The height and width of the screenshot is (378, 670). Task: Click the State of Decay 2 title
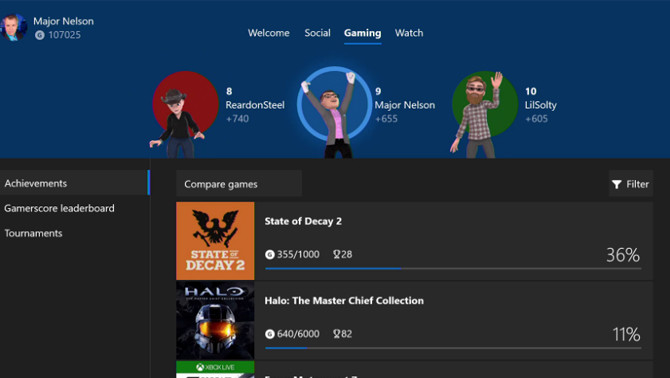(x=303, y=221)
